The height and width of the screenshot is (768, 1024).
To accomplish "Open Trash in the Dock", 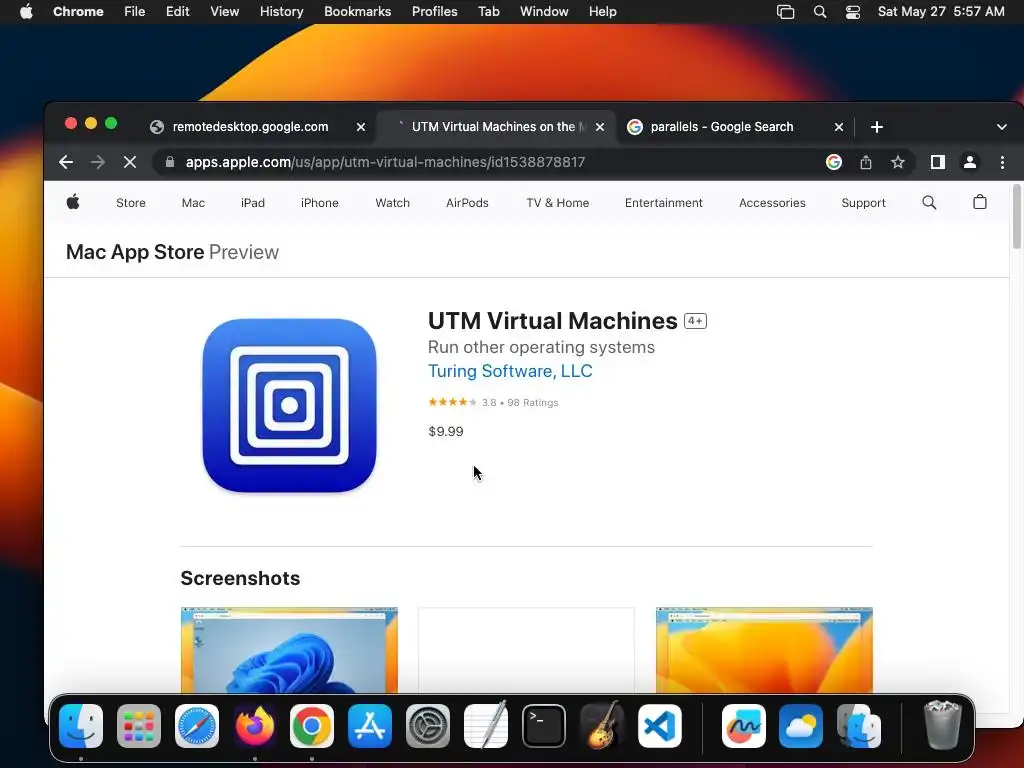I will [942, 726].
